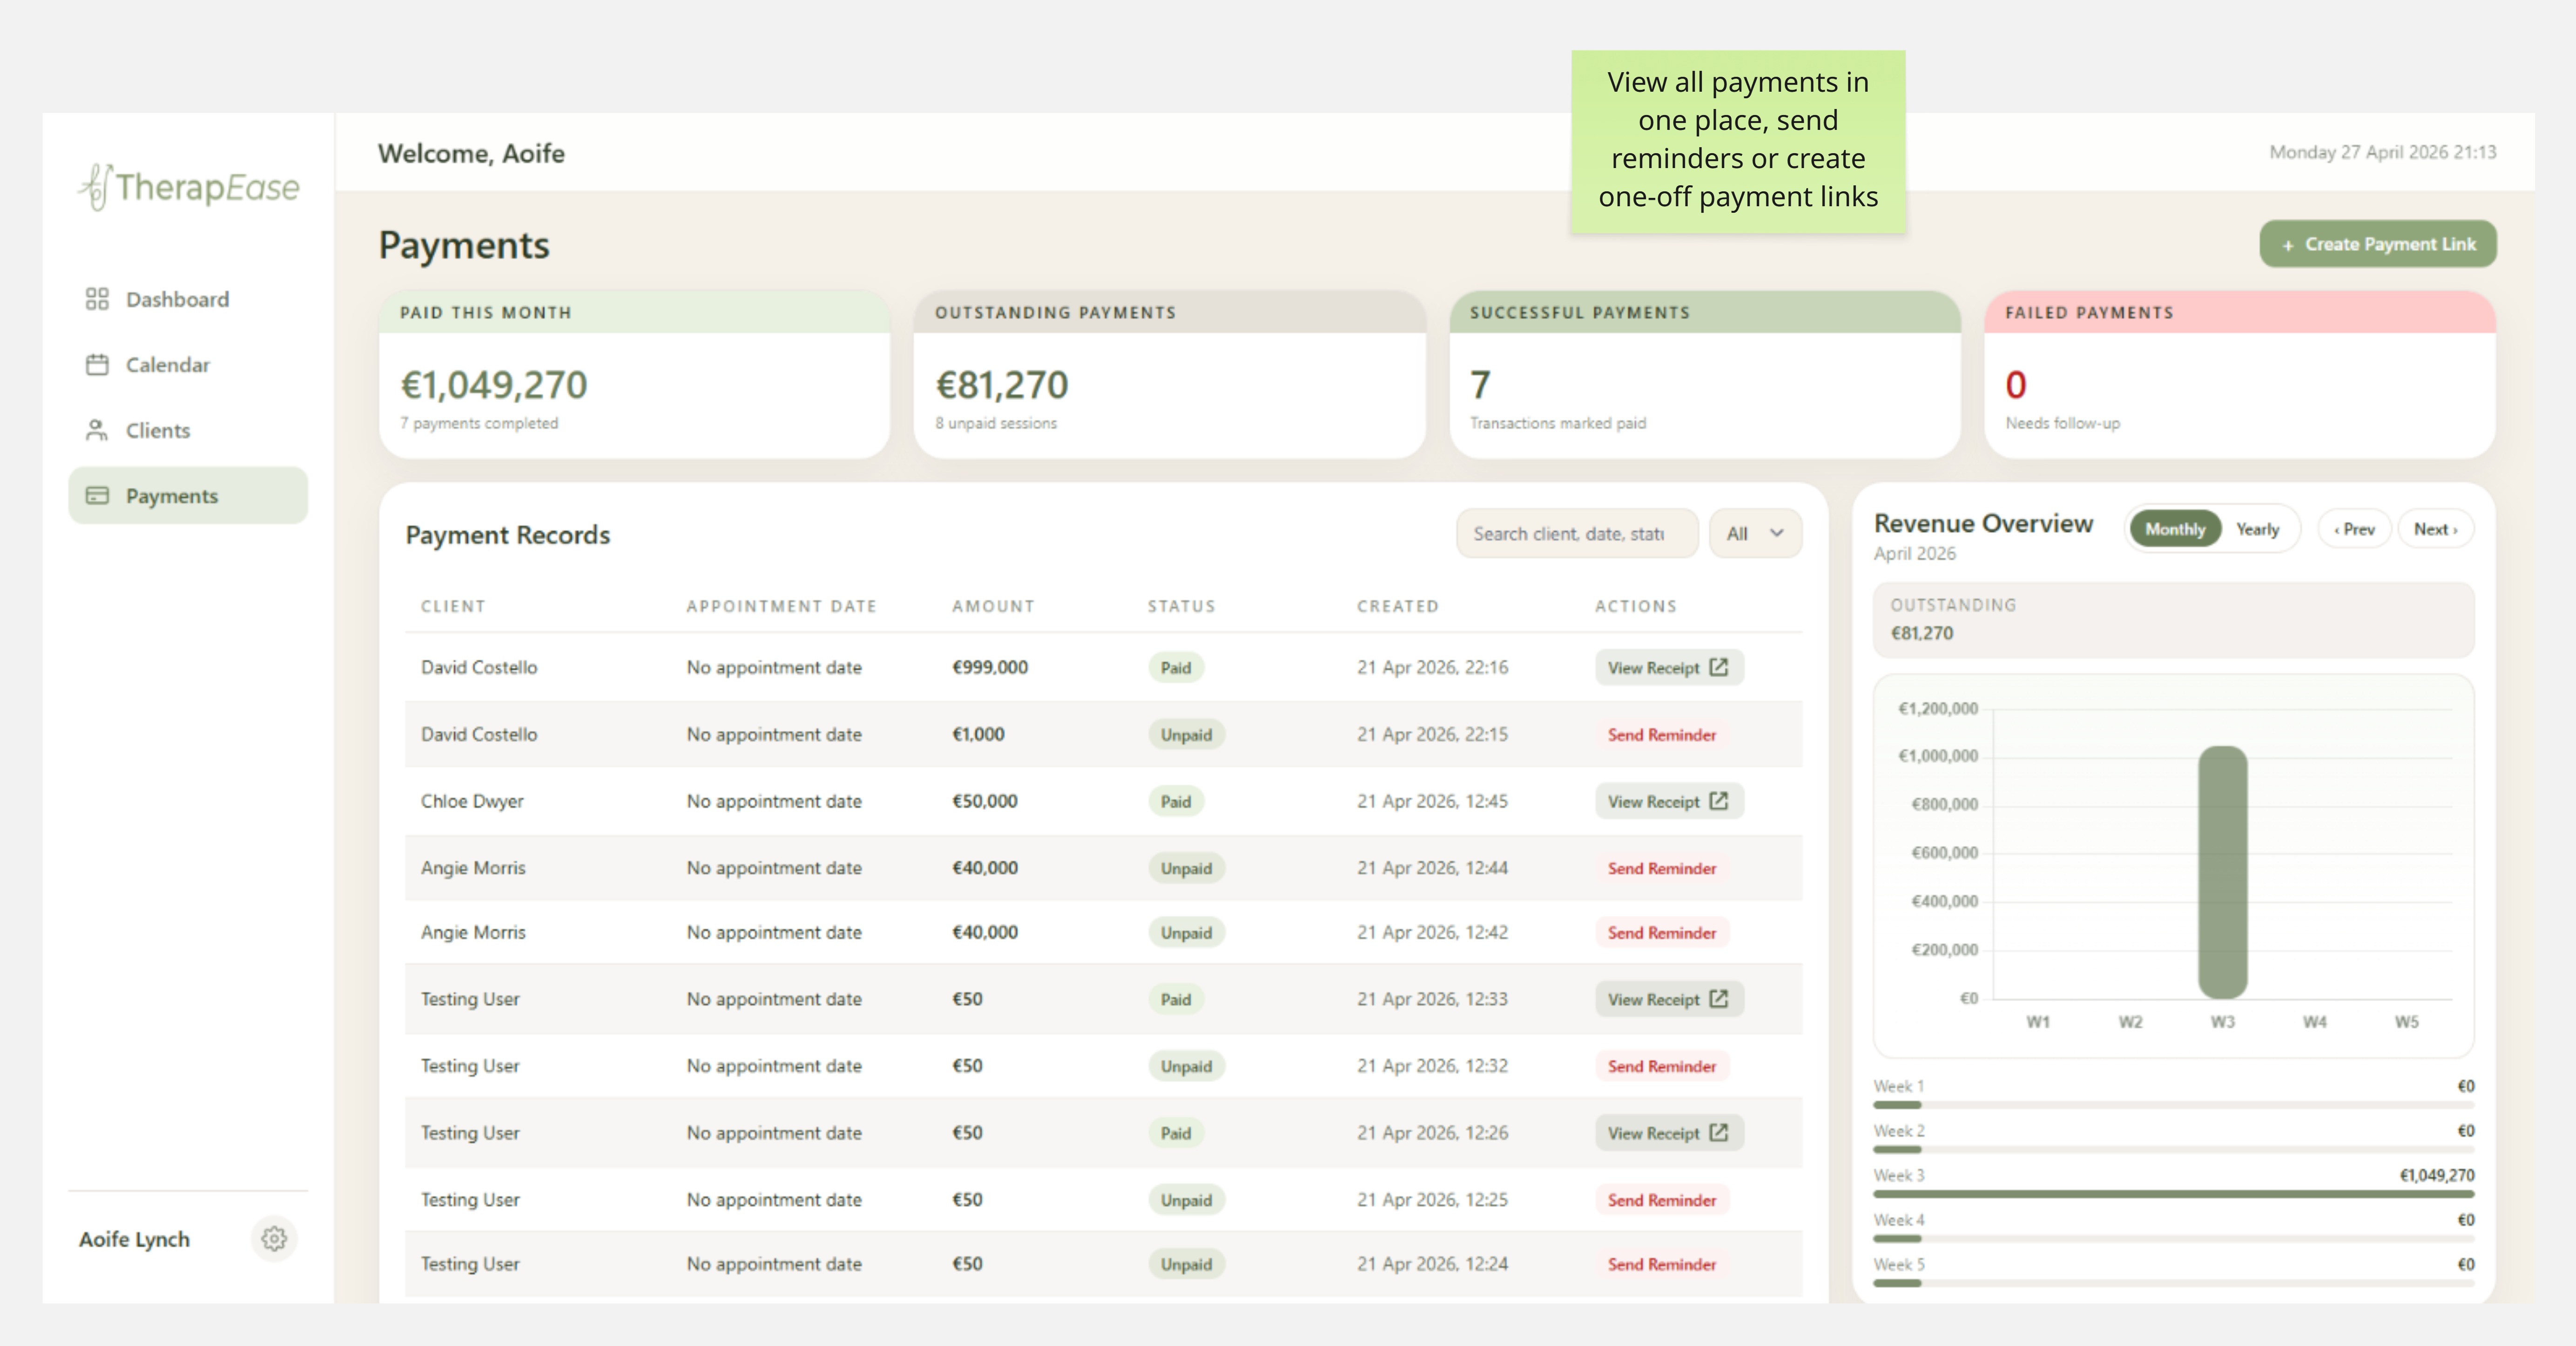2576x1346 pixels.
Task: Click the Outstanding €81,270 box in Revenue Overview
Action: [x=2173, y=620]
